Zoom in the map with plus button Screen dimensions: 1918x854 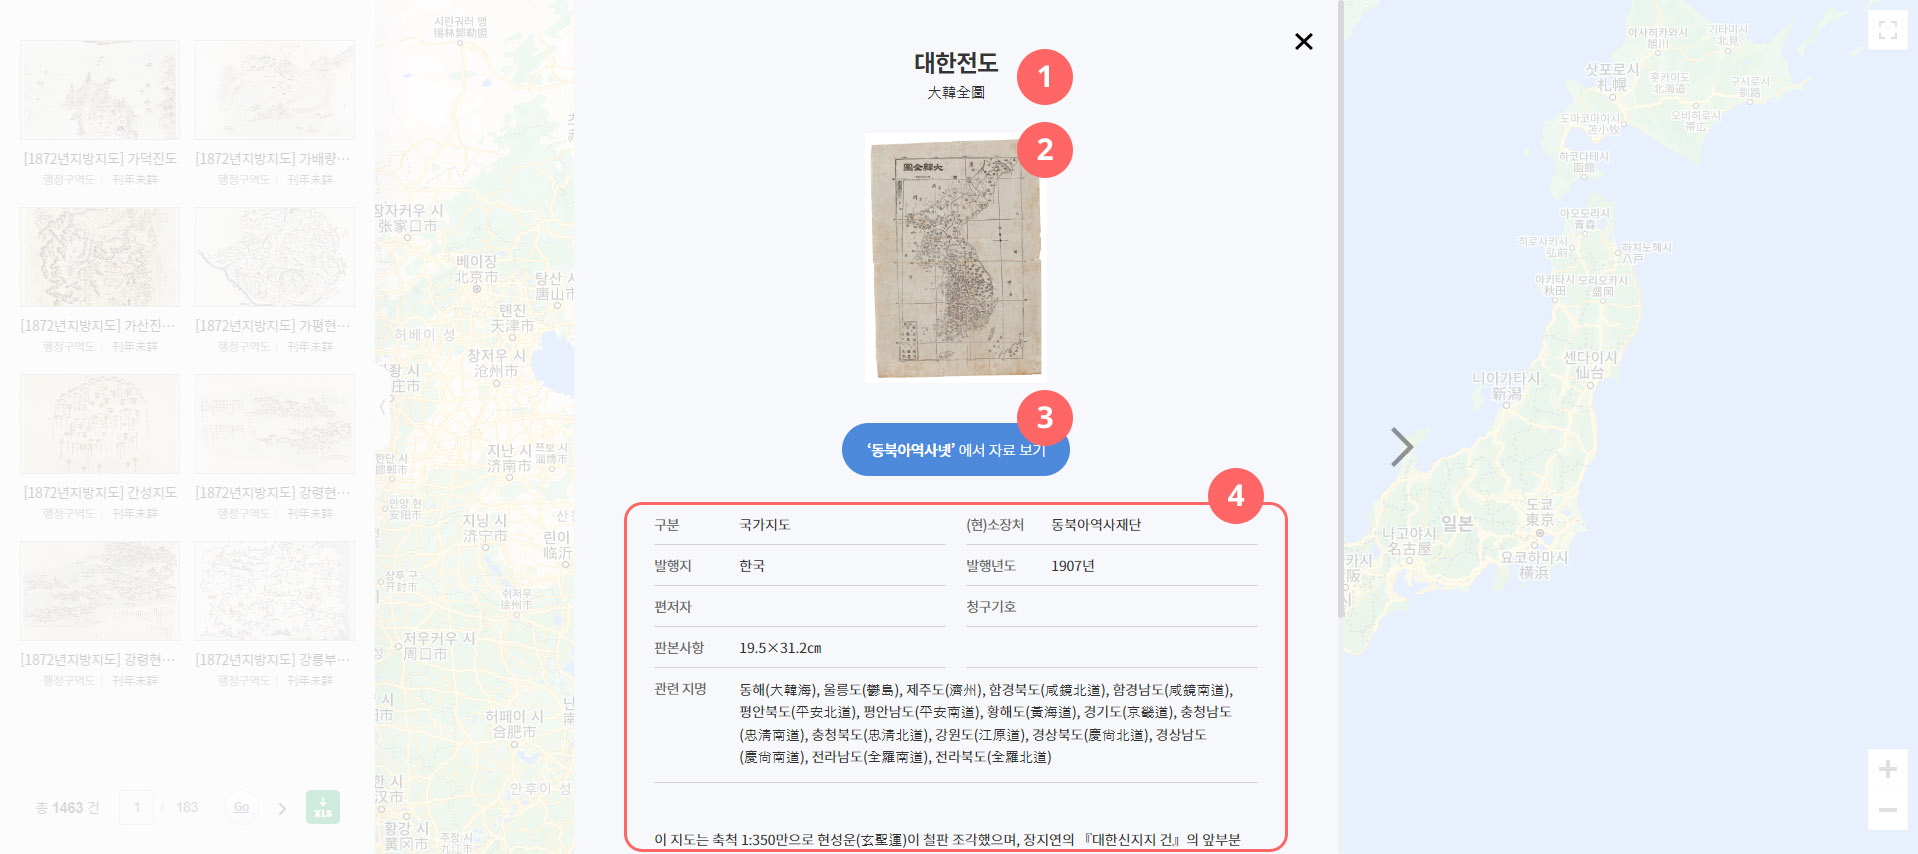pos(1887,769)
